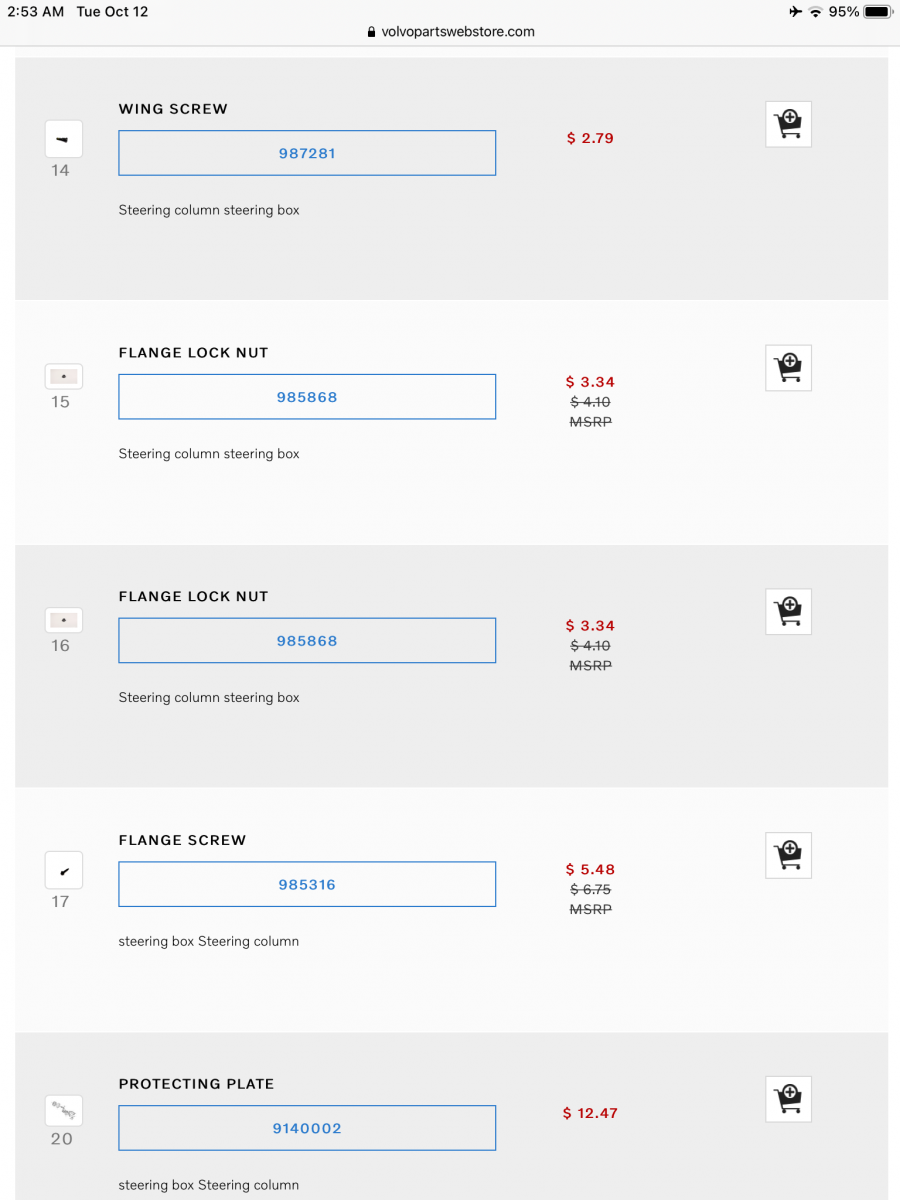Screen dimensions: 900x1200
Task: Open the Flange Screw thumbnail for item 17
Action: click(63, 870)
